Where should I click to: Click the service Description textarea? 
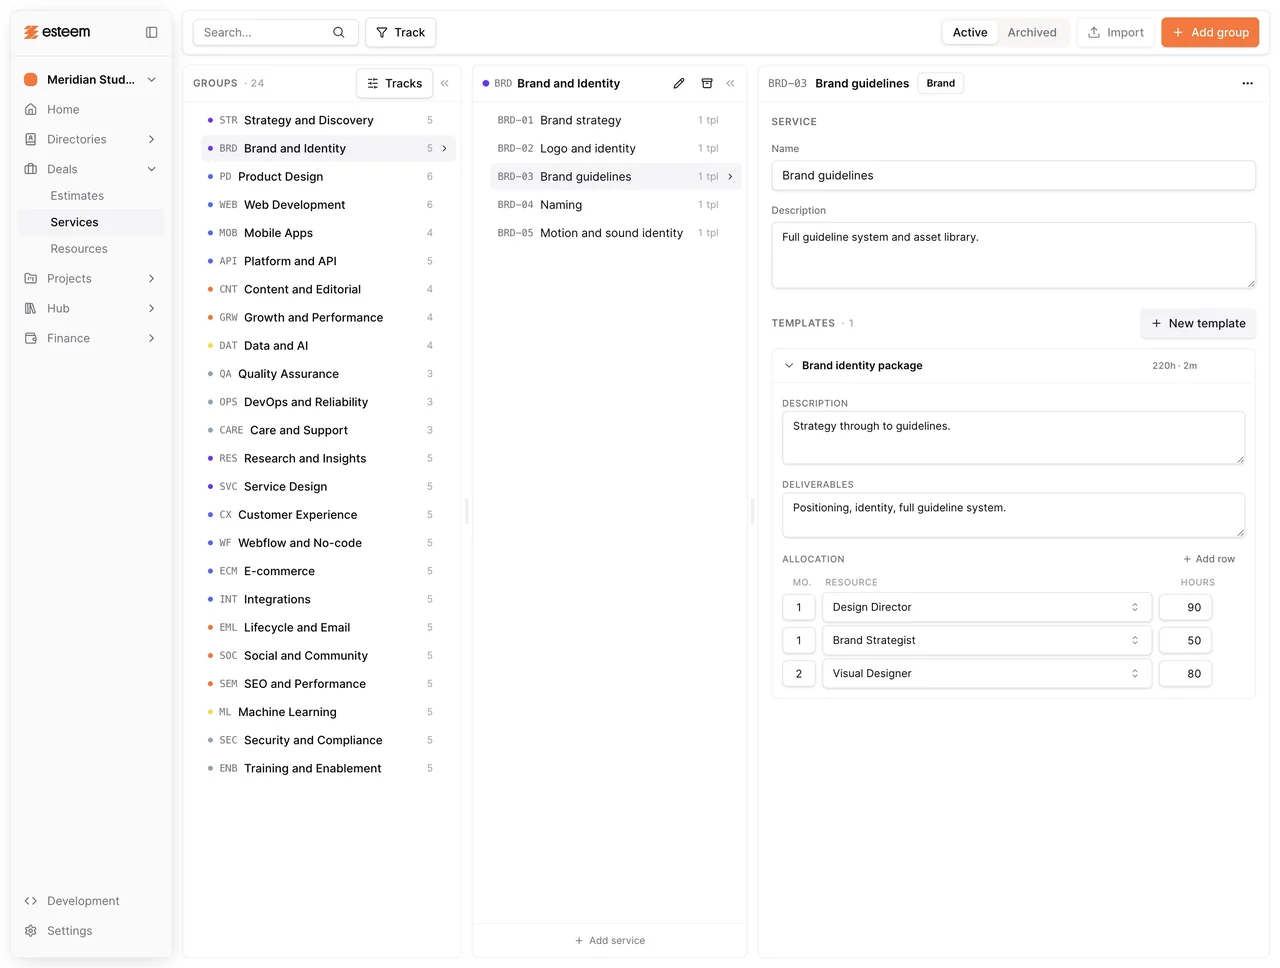coord(1013,256)
